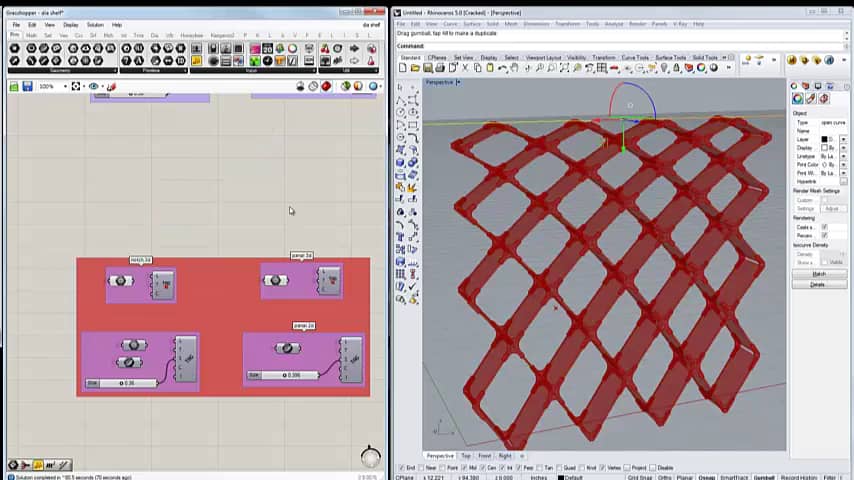Select the pink gradient component icon
This screenshot has width=854, height=480.
point(254,49)
